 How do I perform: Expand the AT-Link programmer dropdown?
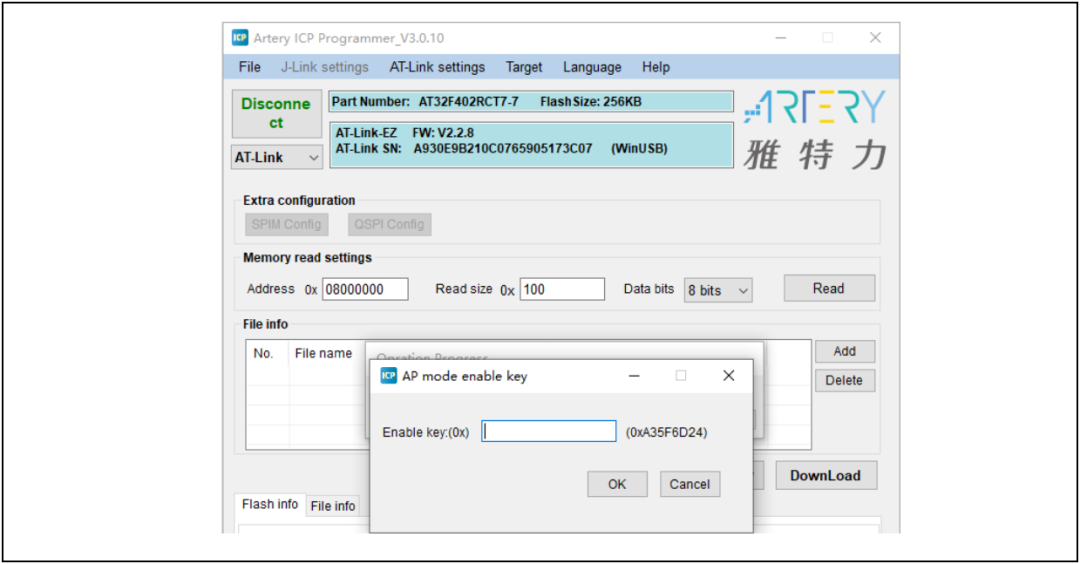[x=276, y=158]
